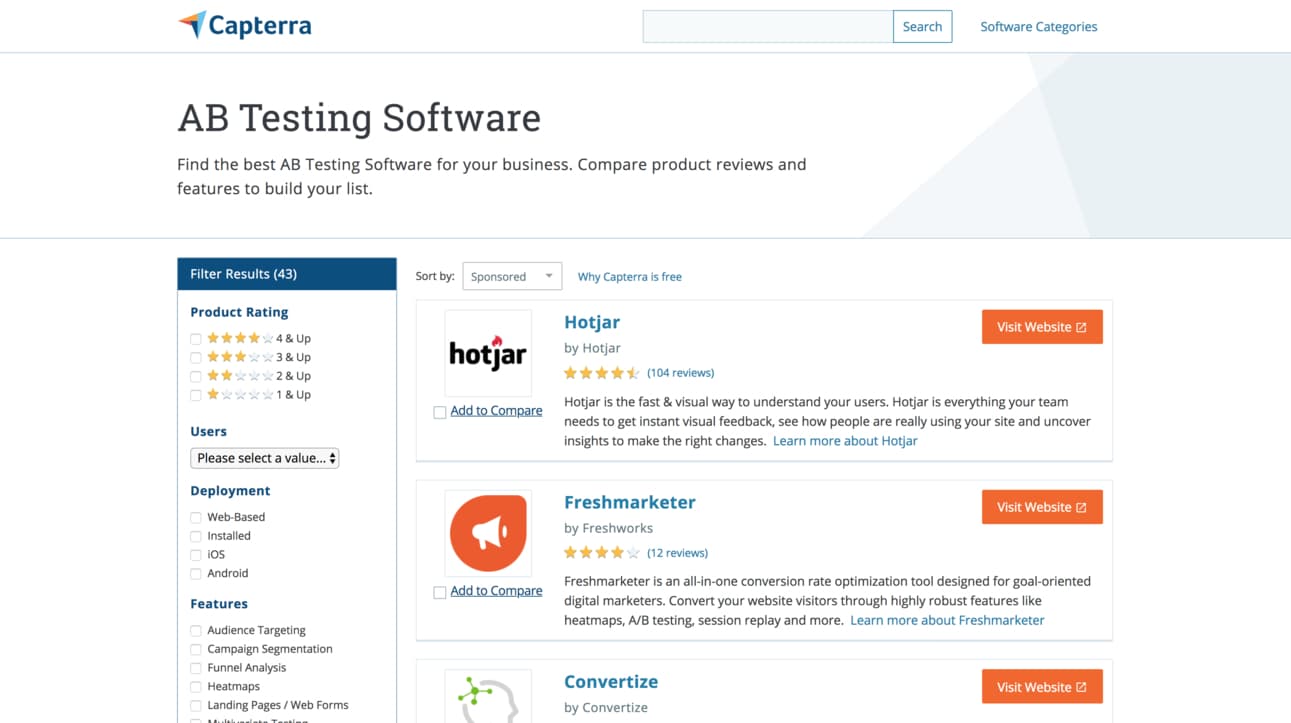1291x723 pixels.
Task: Click the AB Testing Software heading
Action: click(359, 118)
